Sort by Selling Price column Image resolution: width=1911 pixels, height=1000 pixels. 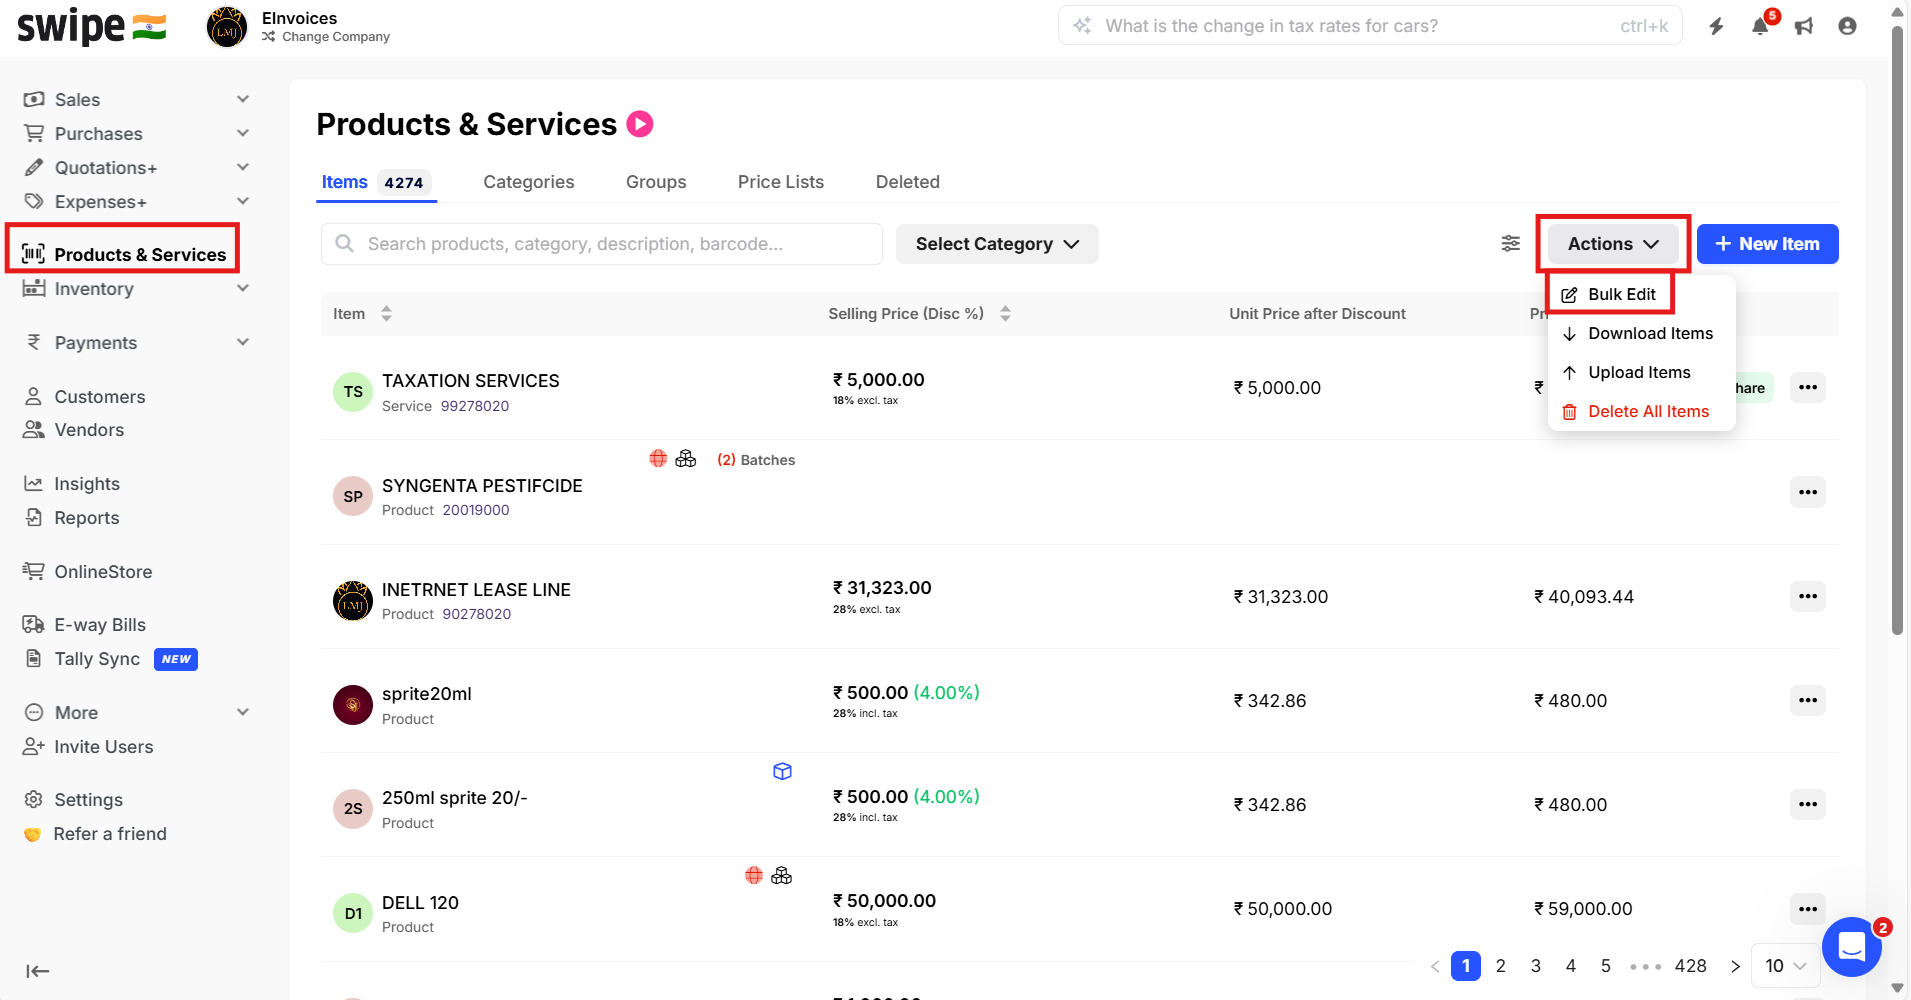point(1005,314)
